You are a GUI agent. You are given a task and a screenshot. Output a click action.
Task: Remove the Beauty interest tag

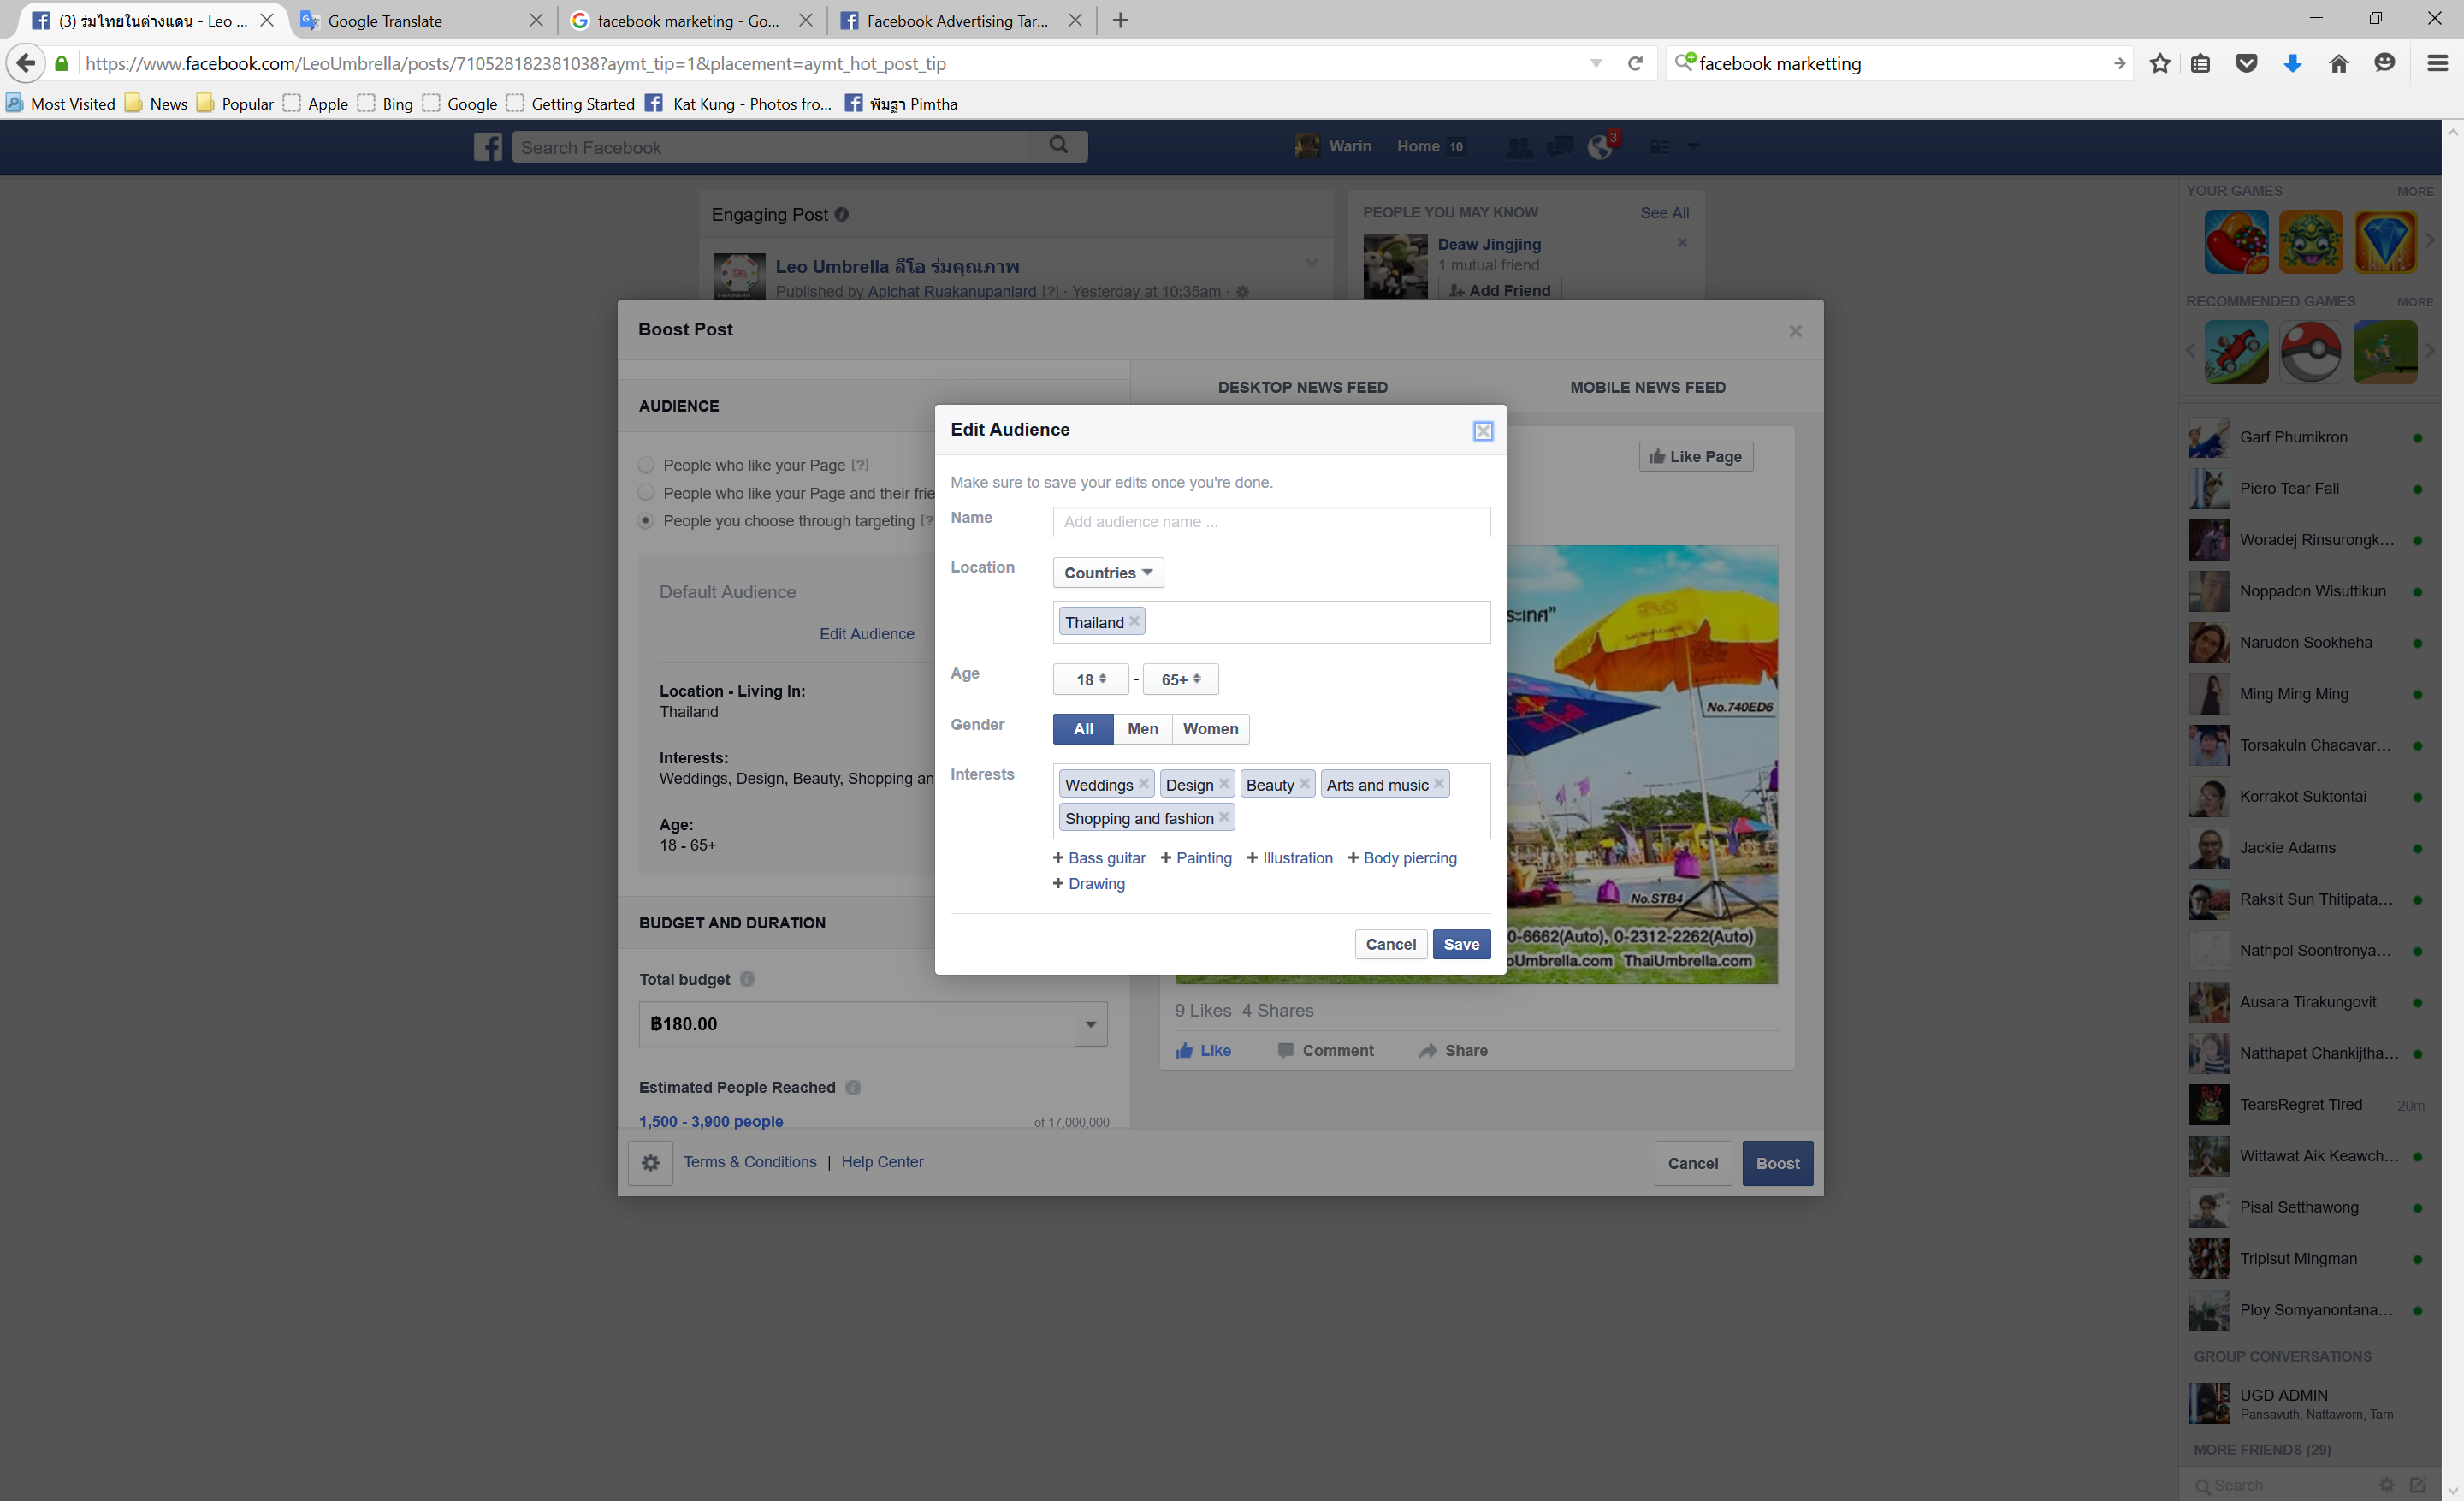pos(1304,784)
